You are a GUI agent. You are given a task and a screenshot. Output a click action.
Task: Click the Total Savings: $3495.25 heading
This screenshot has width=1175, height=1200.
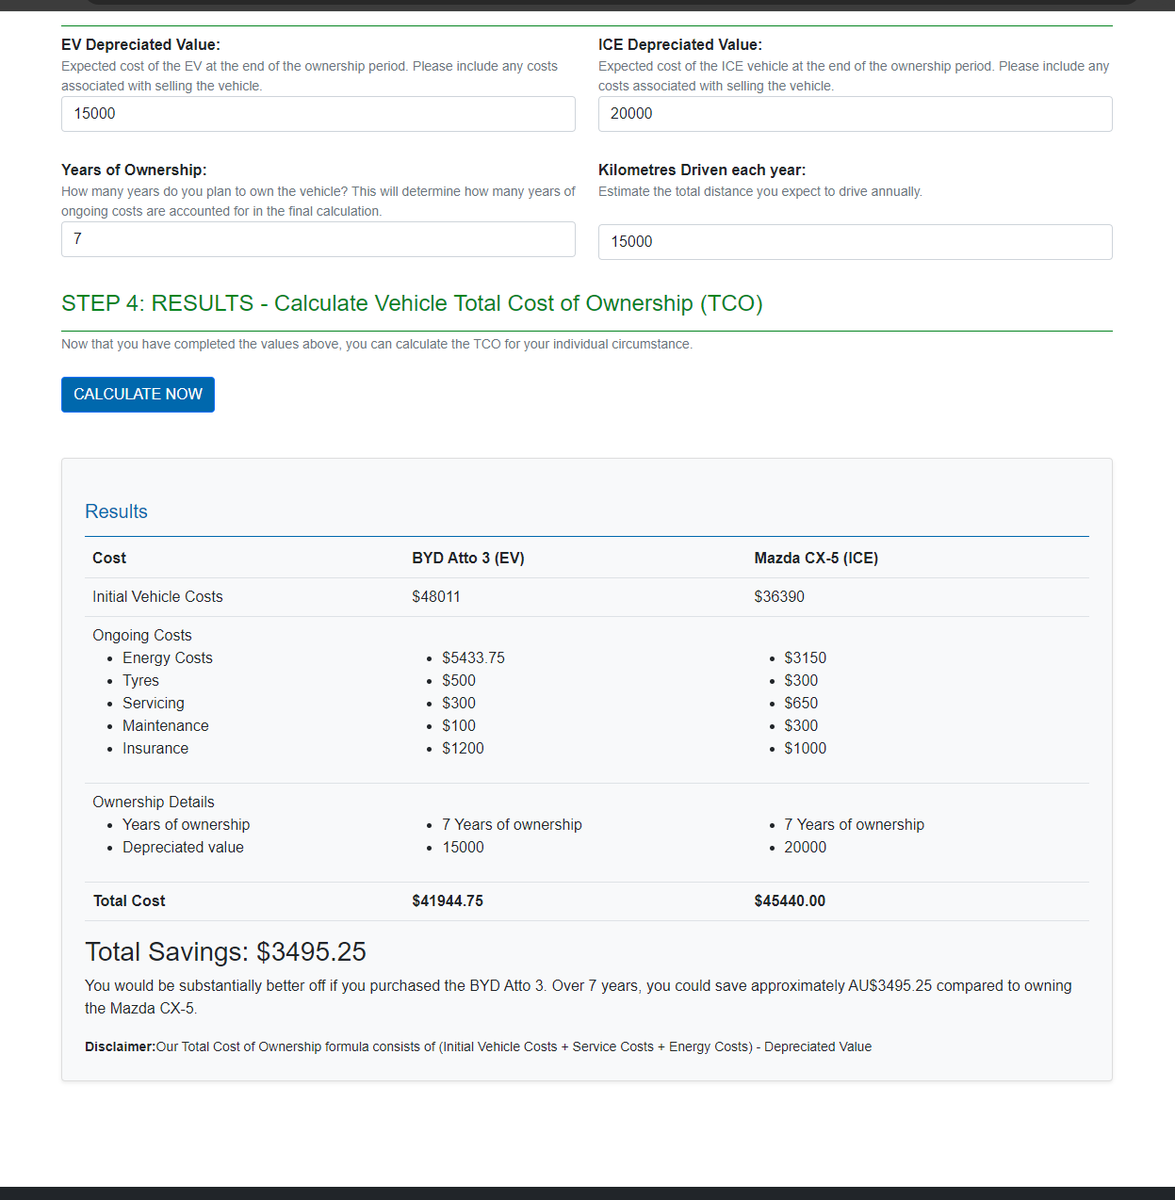226,951
